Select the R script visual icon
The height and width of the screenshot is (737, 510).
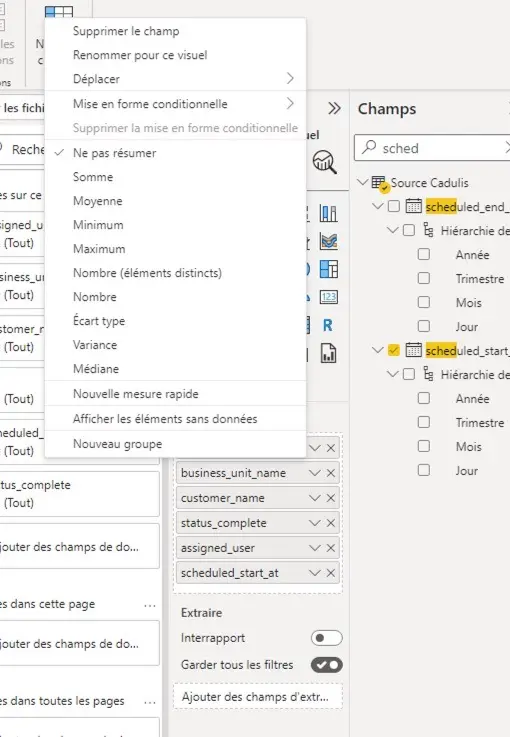coord(328,325)
